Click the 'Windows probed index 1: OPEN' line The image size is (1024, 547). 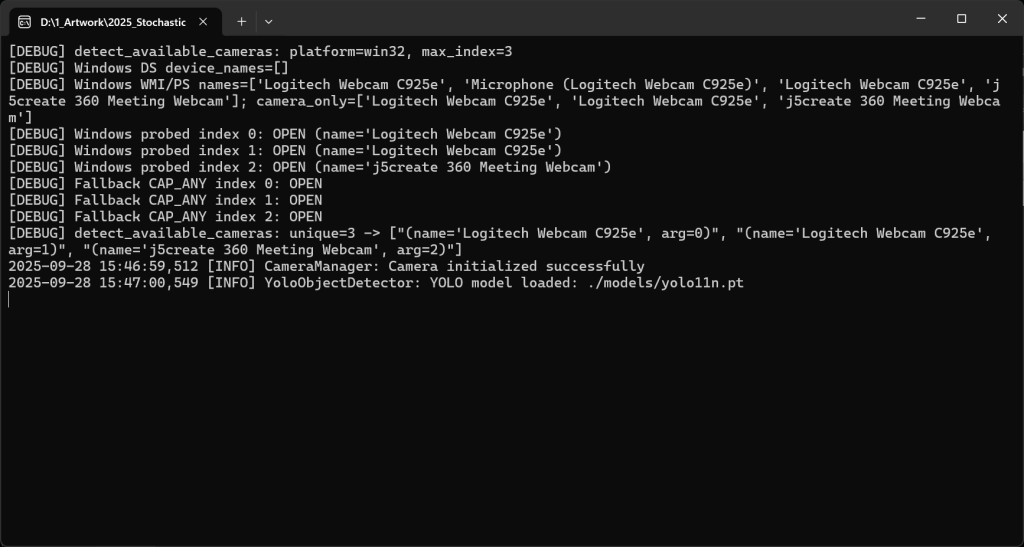[190, 151]
